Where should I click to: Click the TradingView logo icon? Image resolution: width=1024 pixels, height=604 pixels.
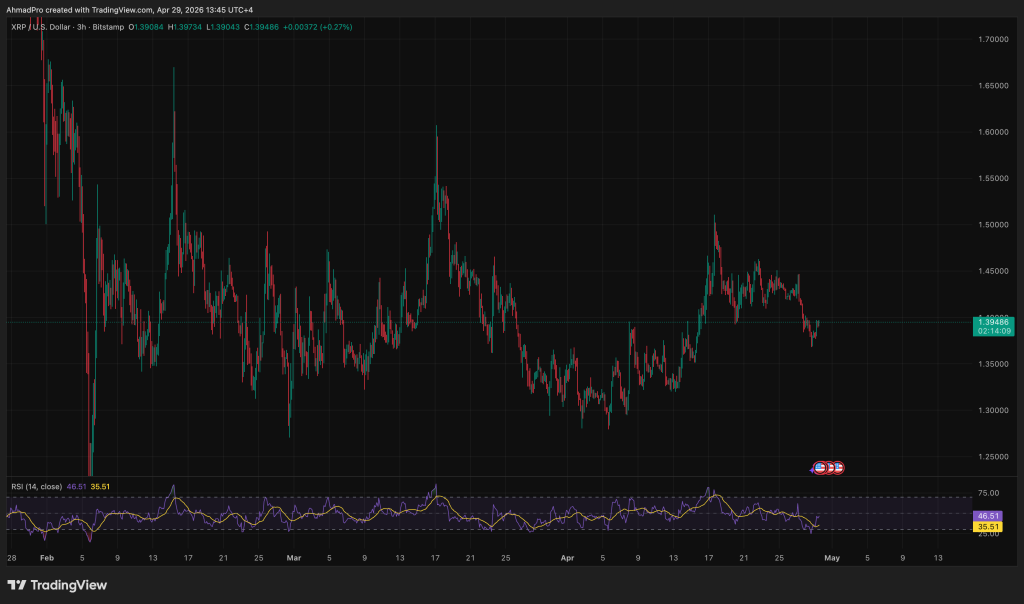[17, 584]
